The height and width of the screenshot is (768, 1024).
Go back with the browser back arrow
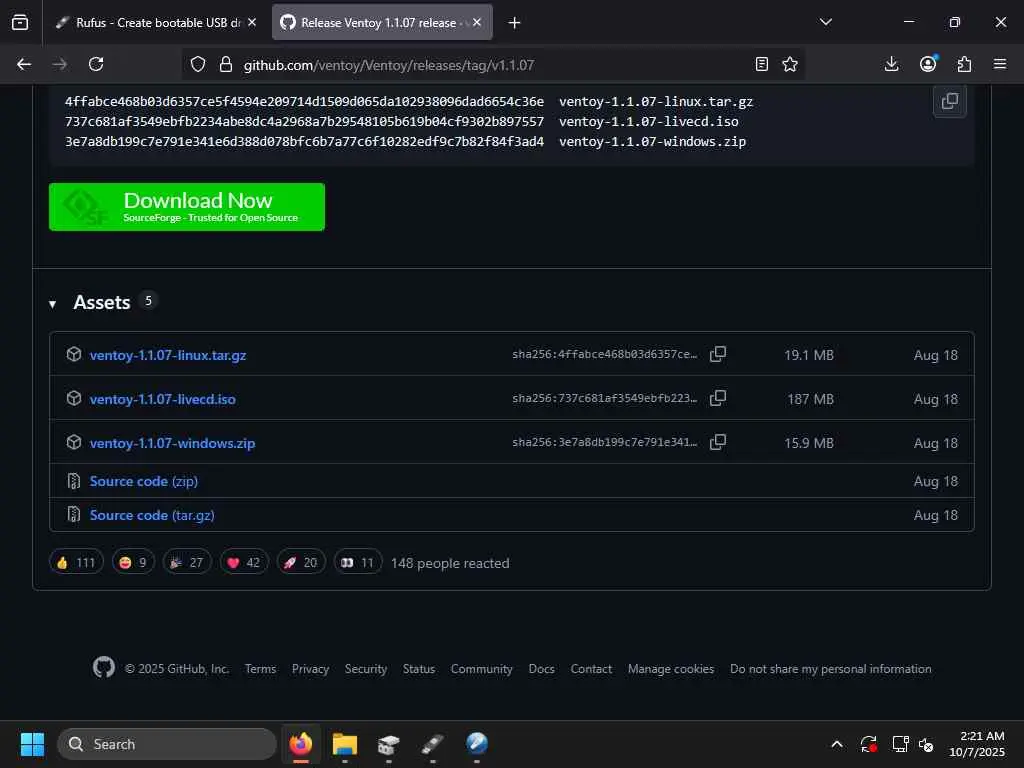click(24, 64)
